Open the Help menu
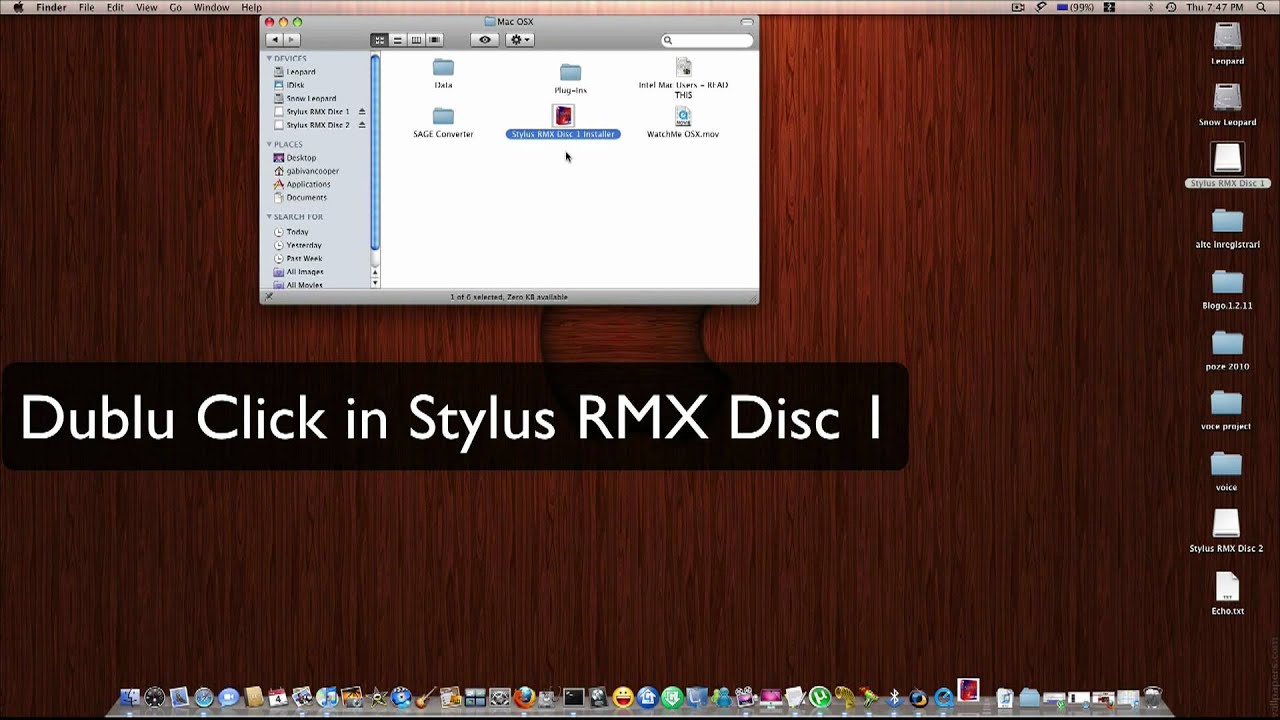 point(251,7)
